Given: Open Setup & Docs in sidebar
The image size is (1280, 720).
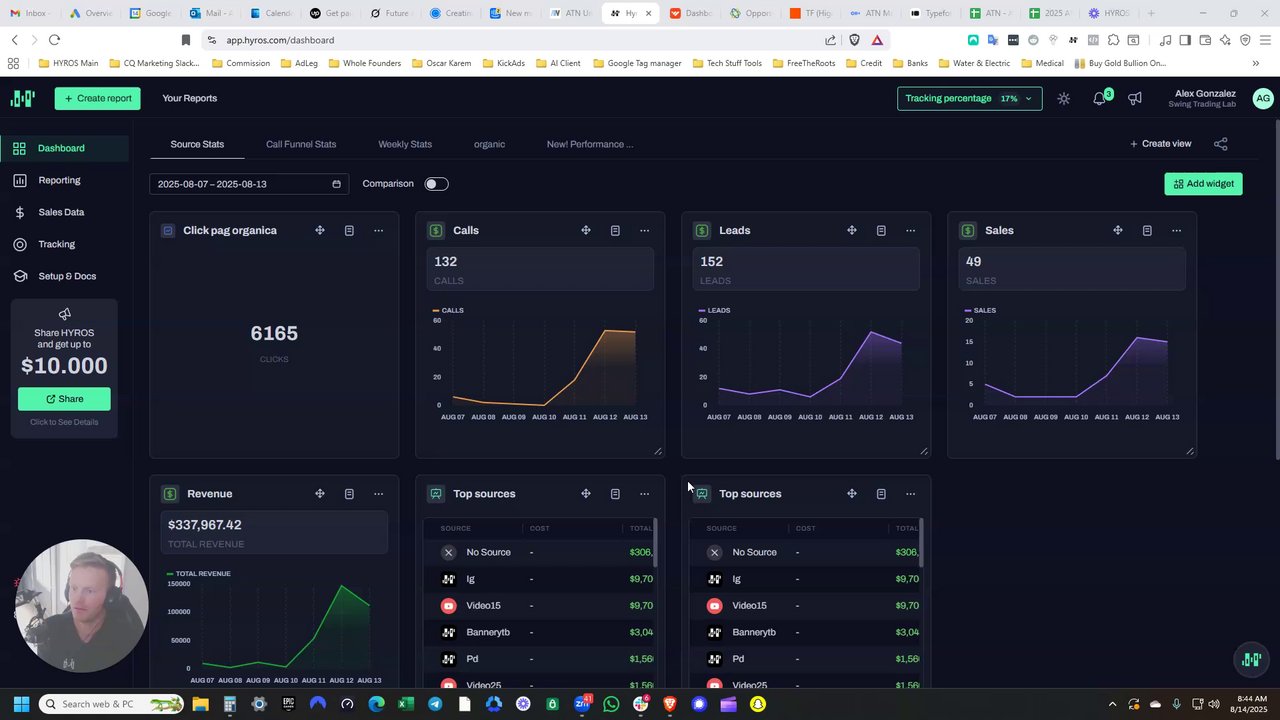Looking at the screenshot, I should tap(64, 276).
